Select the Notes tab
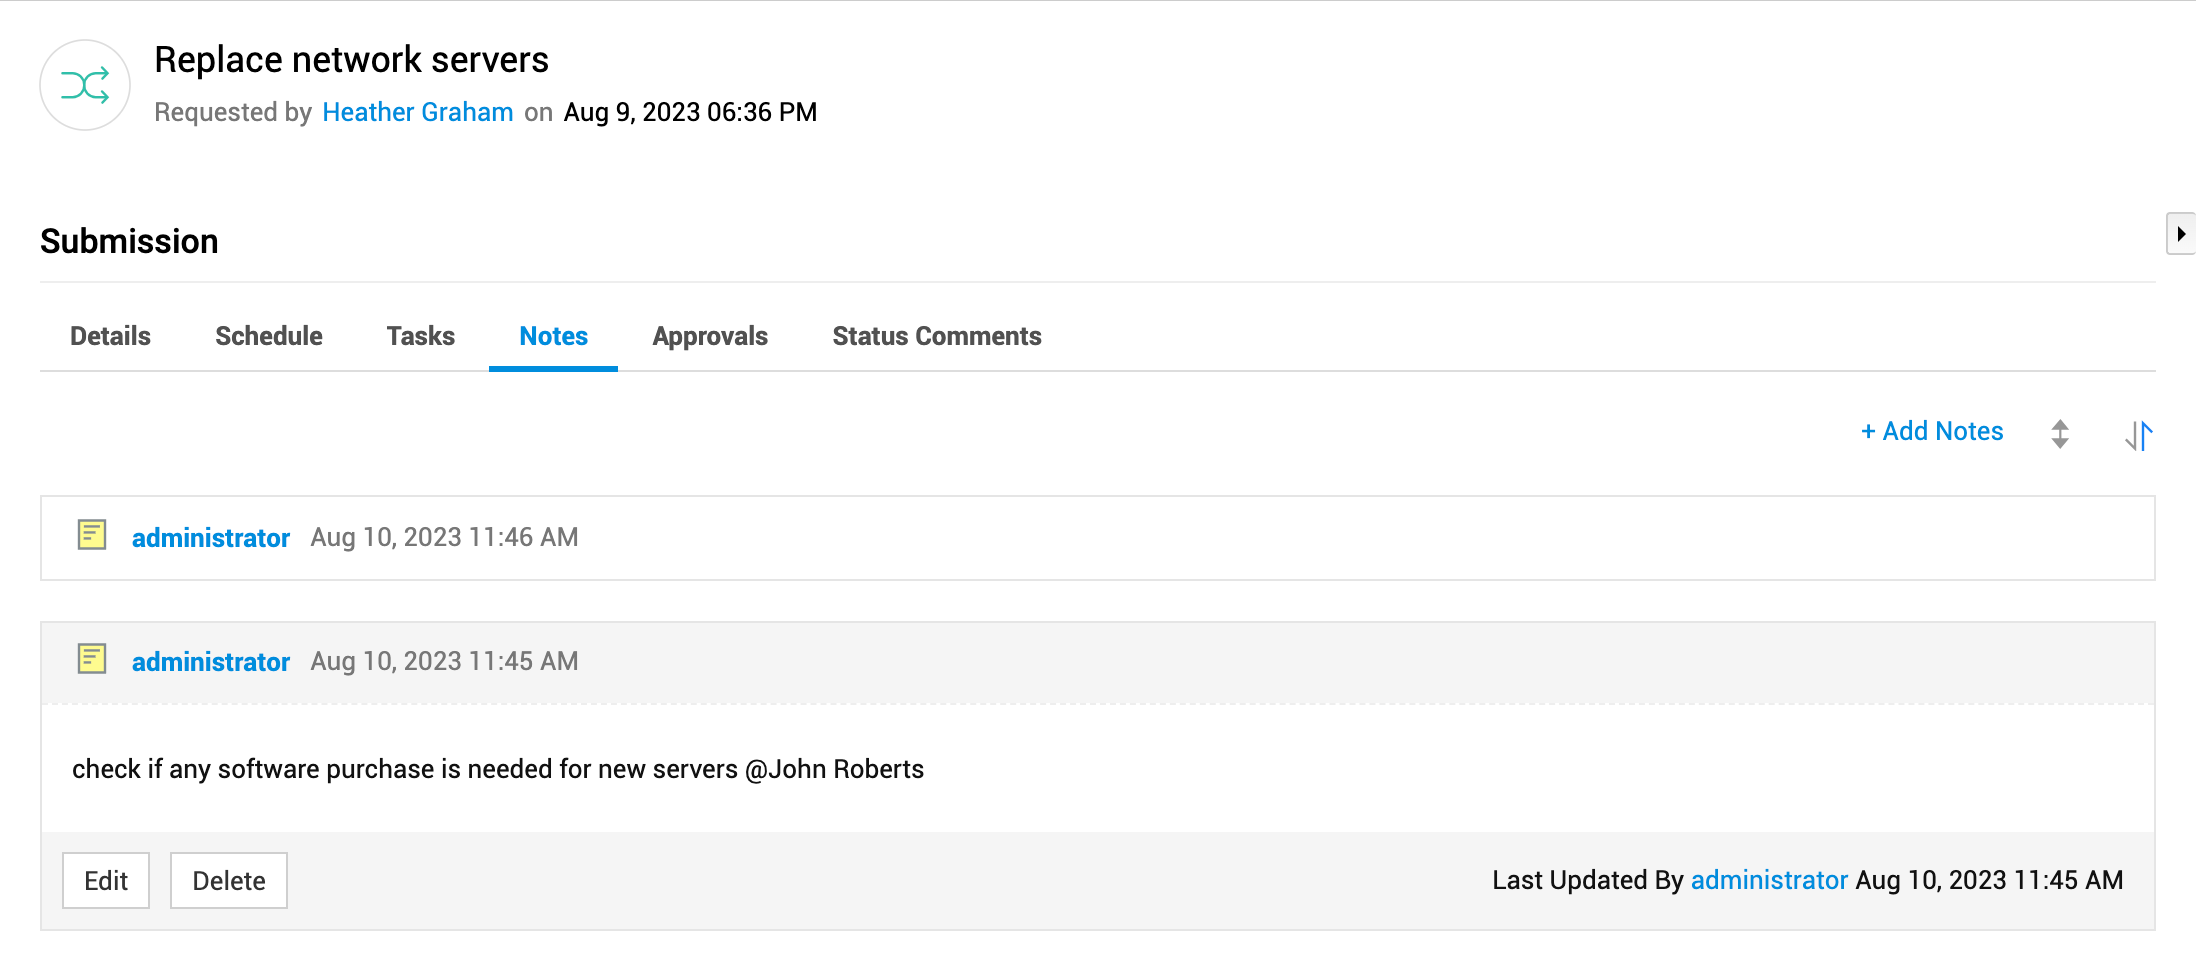2196x972 pixels. pyautogui.click(x=553, y=336)
